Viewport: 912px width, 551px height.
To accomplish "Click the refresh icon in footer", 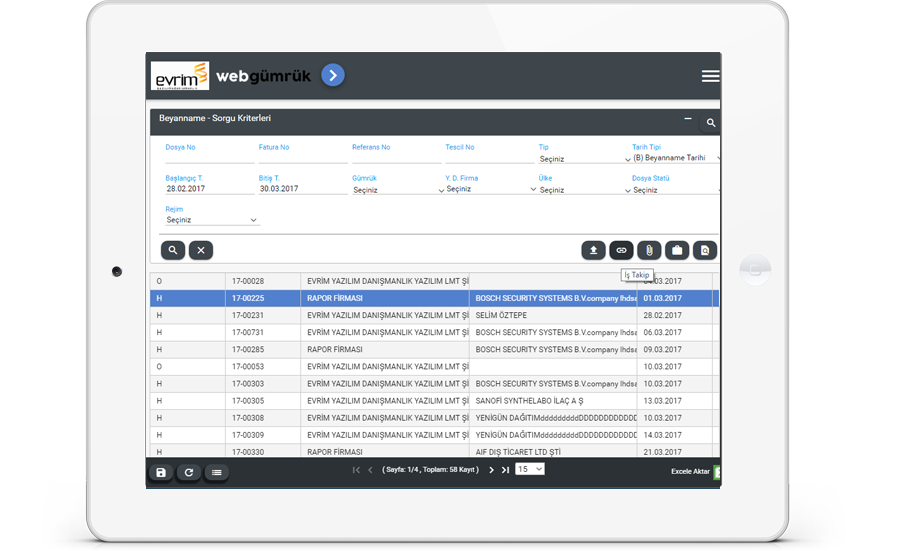I will 187,472.
